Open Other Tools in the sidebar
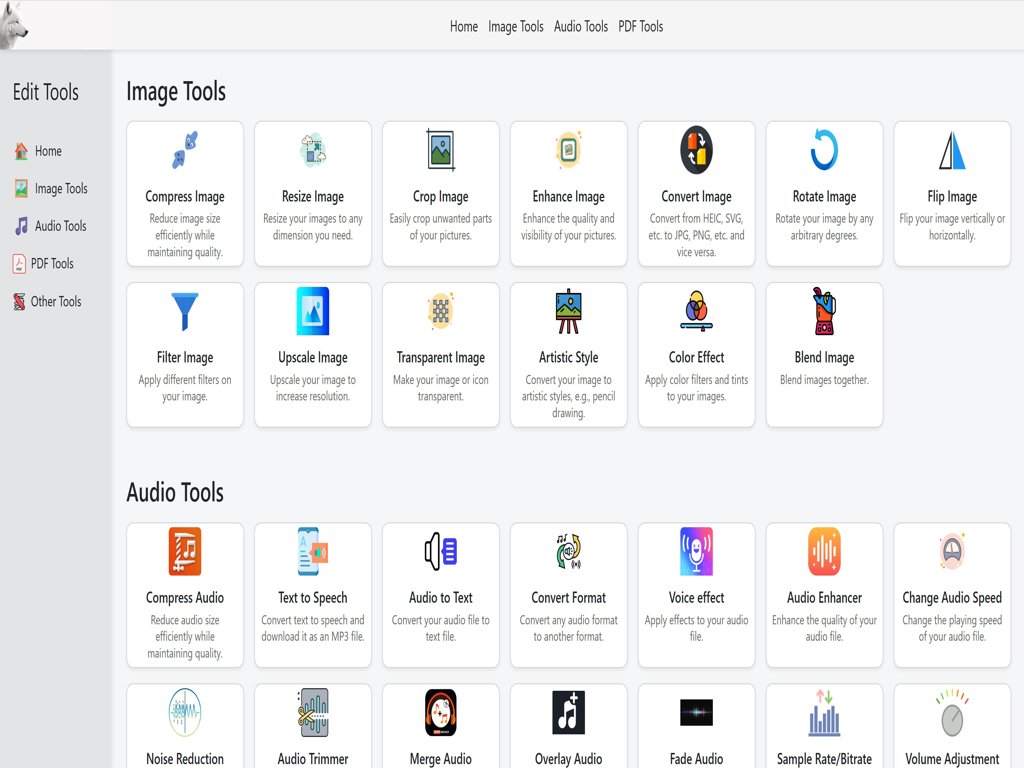1024x768 pixels. (56, 301)
